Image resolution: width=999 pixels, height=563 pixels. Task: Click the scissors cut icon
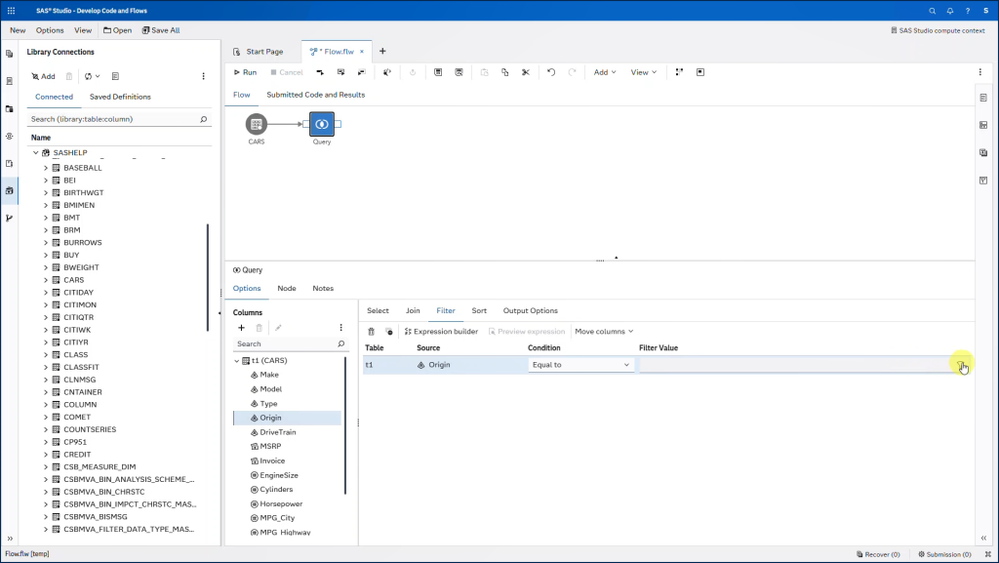(526, 72)
